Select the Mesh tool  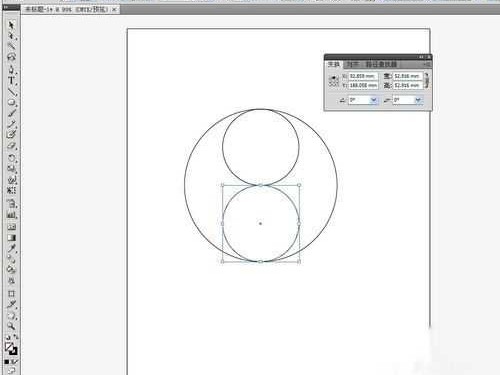[11, 227]
